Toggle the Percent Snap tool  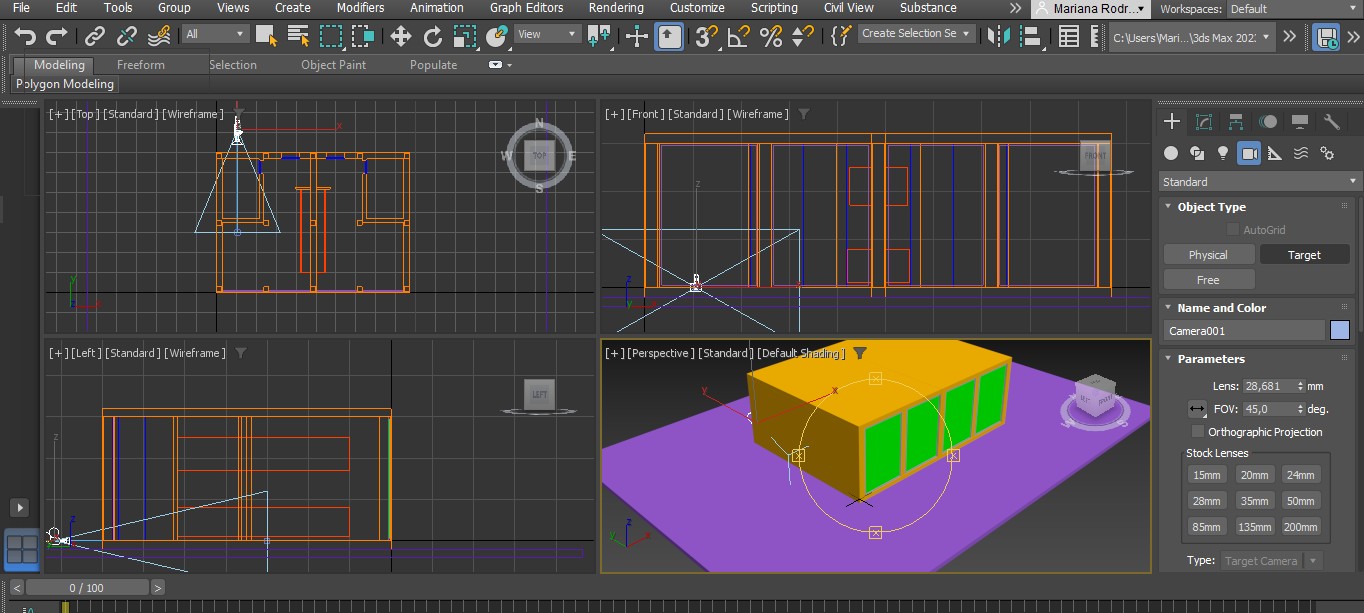(770, 37)
